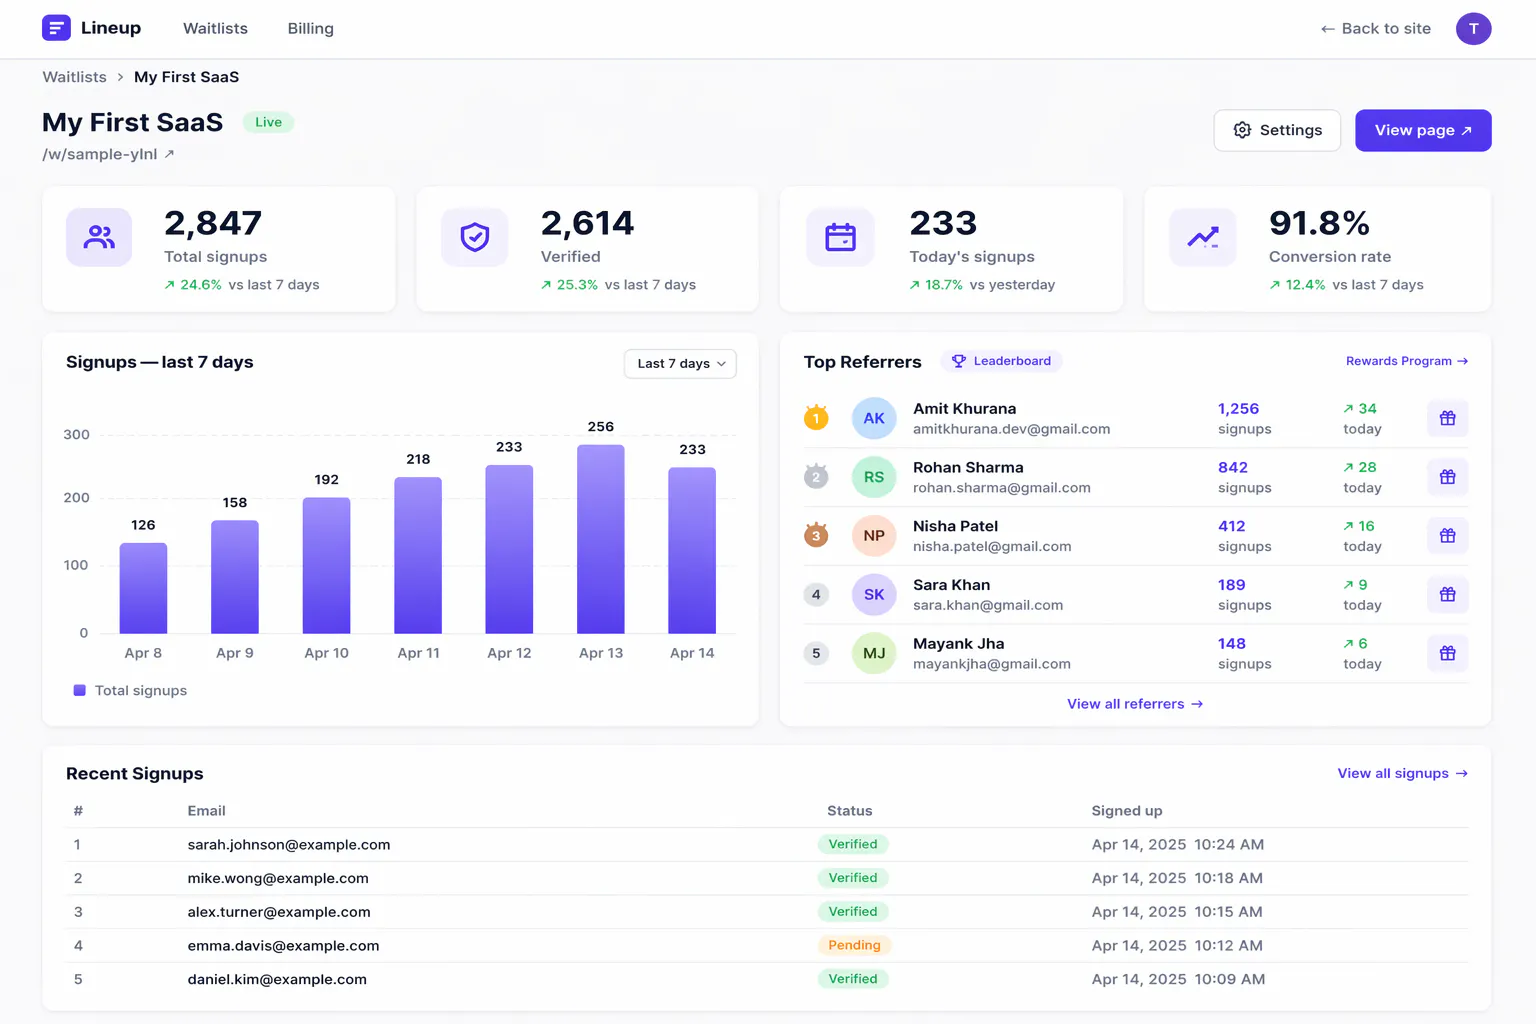Screen dimensions: 1536x1024
Task: Go to the Lineup home brand link
Action: coord(92,28)
